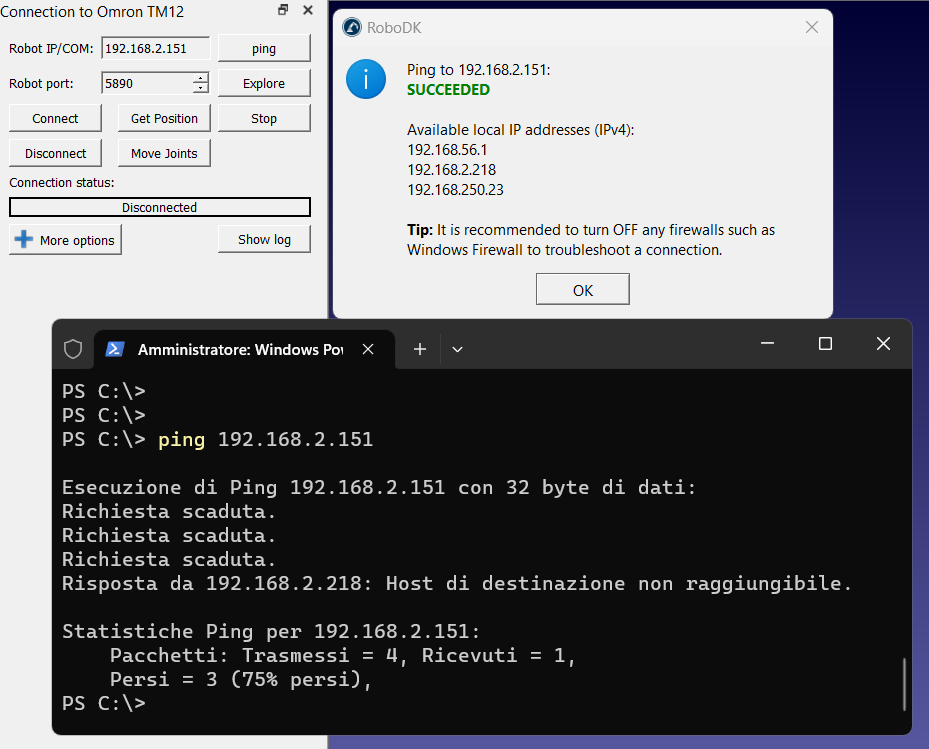The width and height of the screenshot is (929, 749).
Task: Expand More options with the plus icon
Action: click(x=65, y=240)
